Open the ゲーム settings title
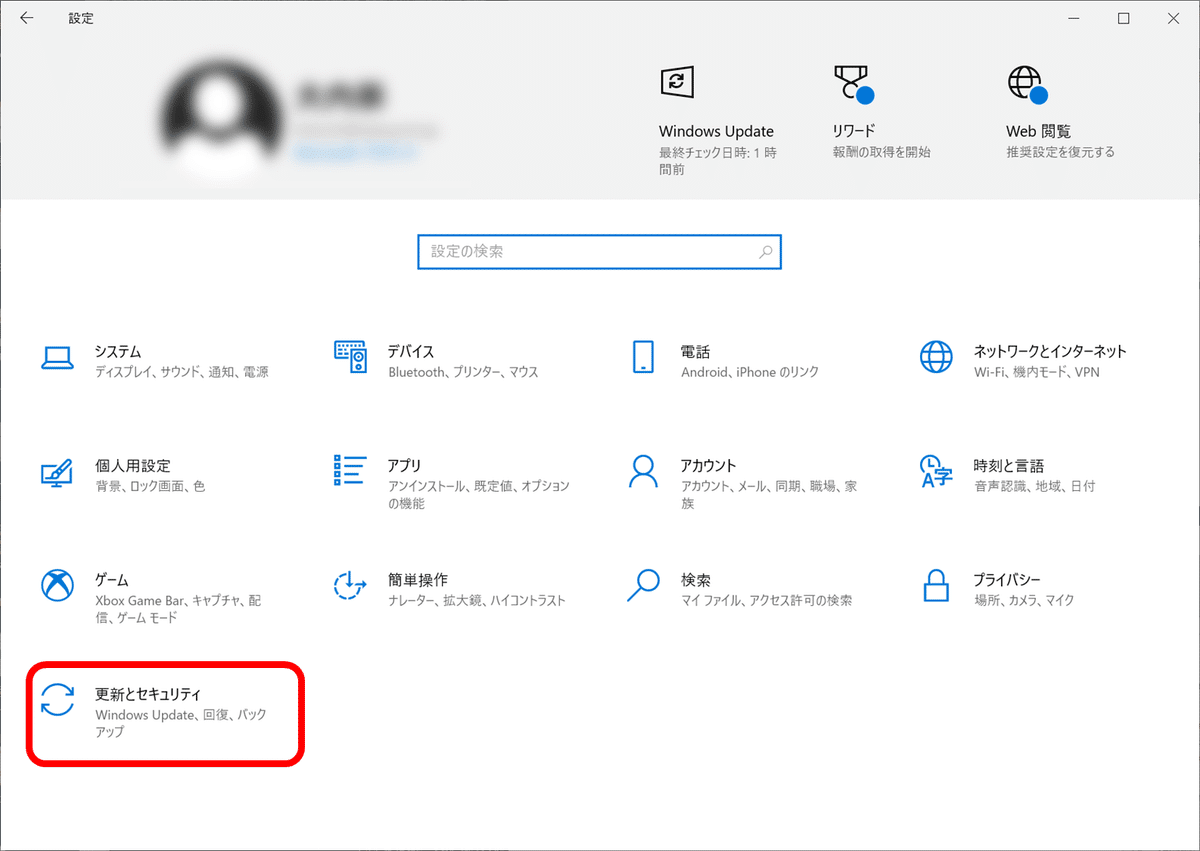This screenshot has height=851, width=1200. point(112,580)
